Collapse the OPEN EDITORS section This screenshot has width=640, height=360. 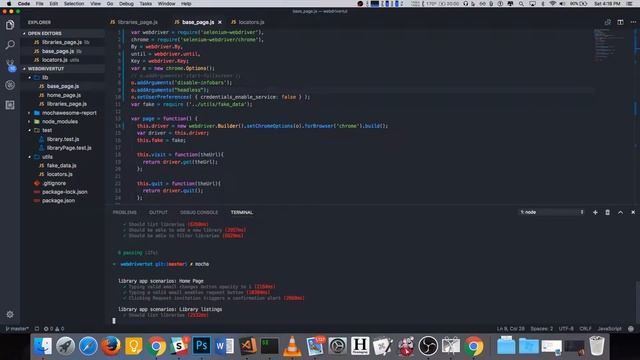(44, 33)
